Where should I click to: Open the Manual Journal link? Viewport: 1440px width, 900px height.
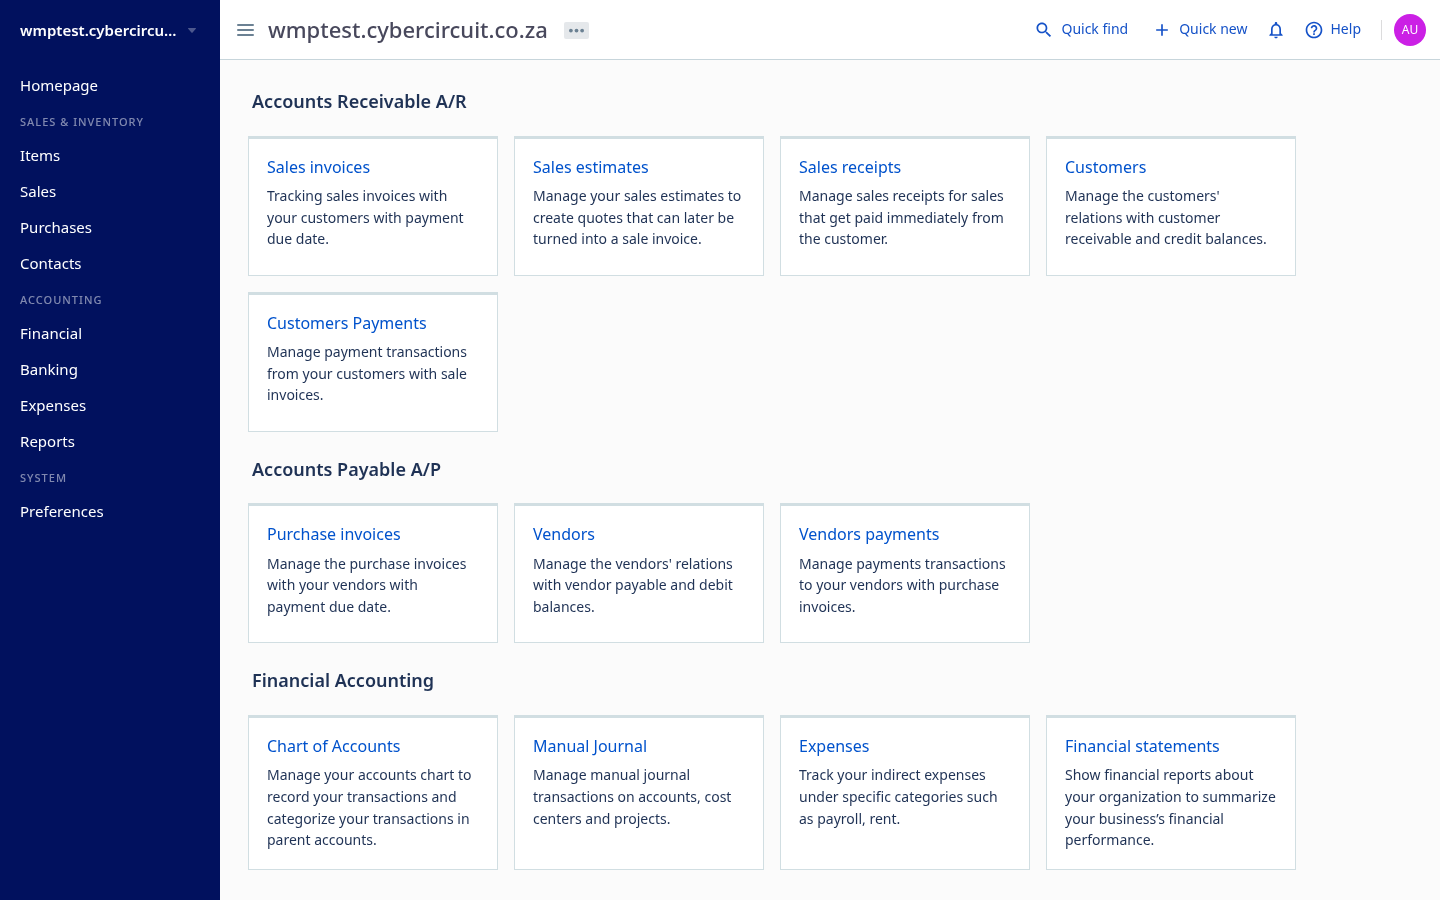coord(589,746)
